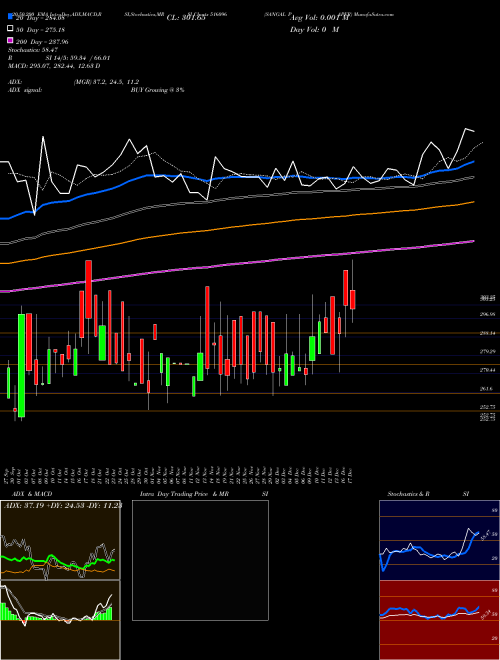This screenshot has height=660, width=500.
Task: Click the 'Intra Day Trading Price & MR' title
Action: point(184,494)
